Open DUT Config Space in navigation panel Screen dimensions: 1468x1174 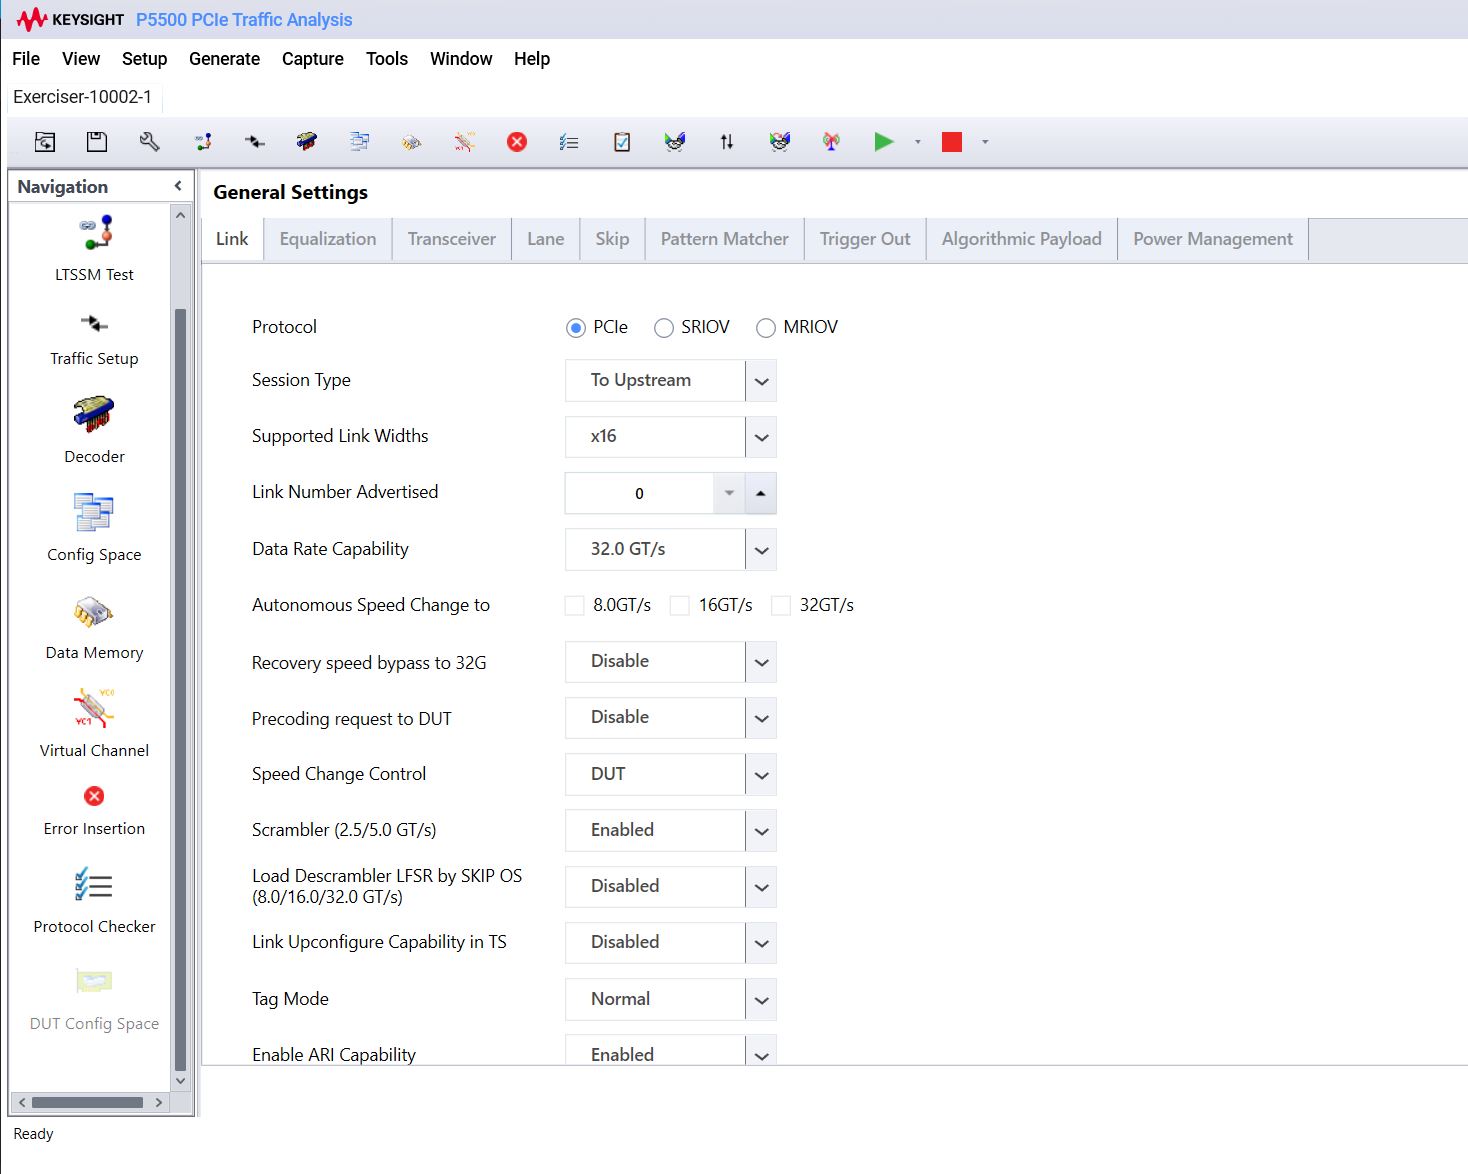[94, 999]
